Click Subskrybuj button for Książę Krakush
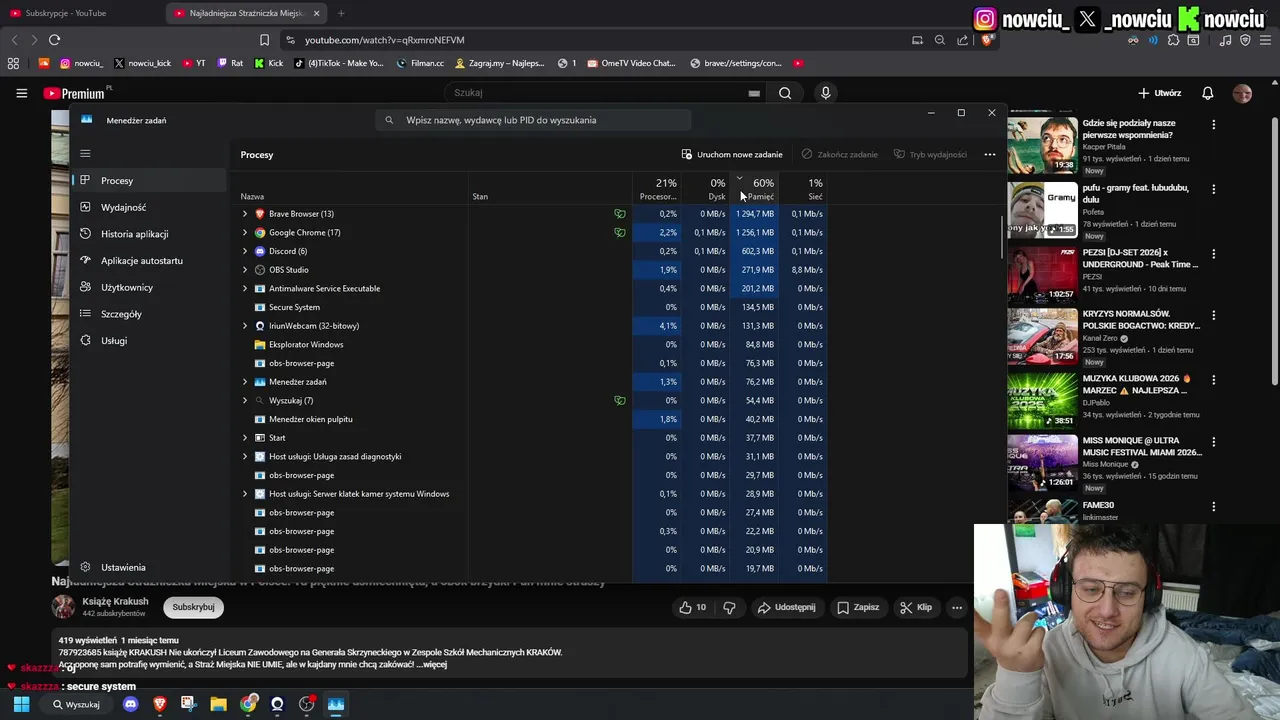The height and width of the screenshot is (720, 1280). (193, 607)
